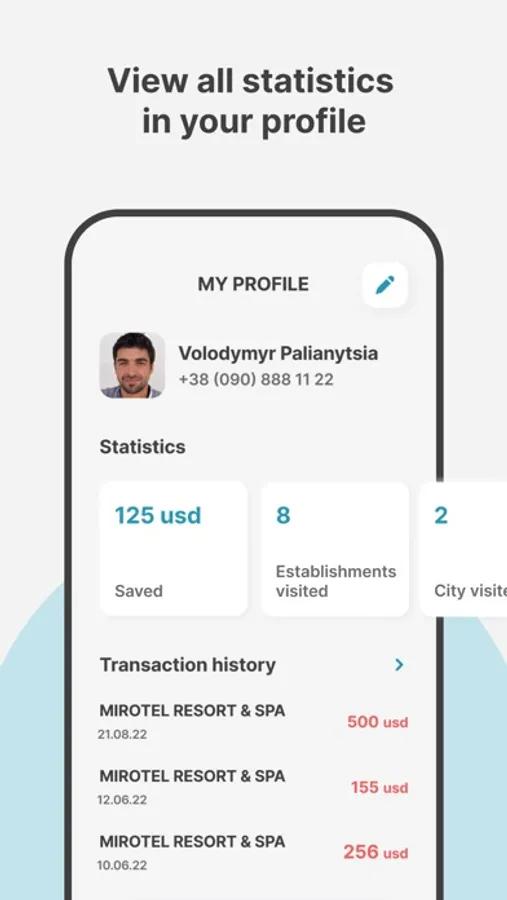Tap the number 2 in City card
Image resolution: width=507 pixels, height=900 pixels.
441,515
